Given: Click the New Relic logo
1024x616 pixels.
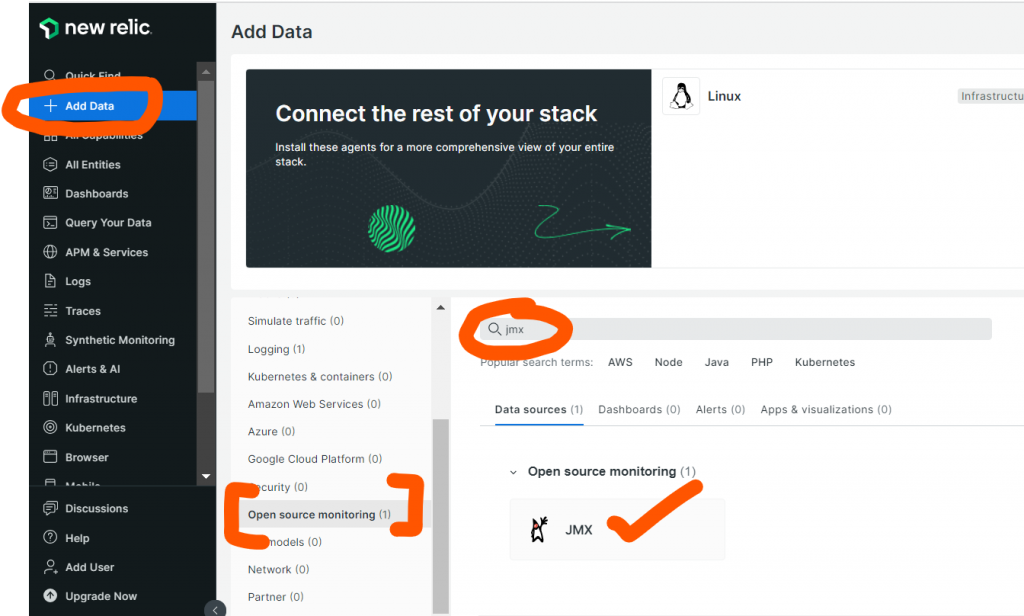Looking at the screenshot, I should tap(96, 28).
